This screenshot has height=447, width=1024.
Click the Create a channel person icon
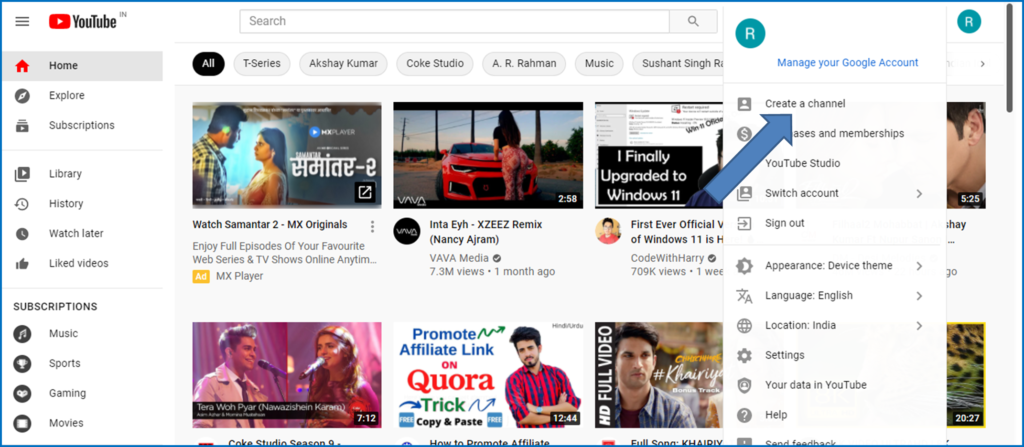tap(744, 103)
